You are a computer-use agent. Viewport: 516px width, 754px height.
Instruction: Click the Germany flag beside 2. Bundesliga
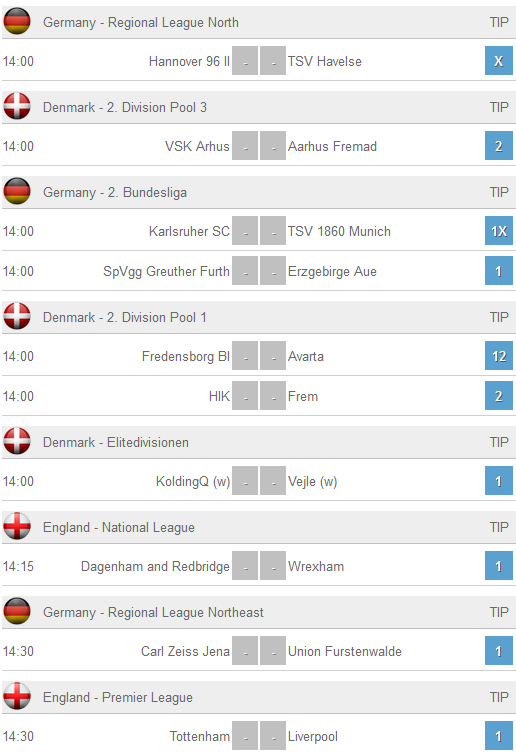17,191
